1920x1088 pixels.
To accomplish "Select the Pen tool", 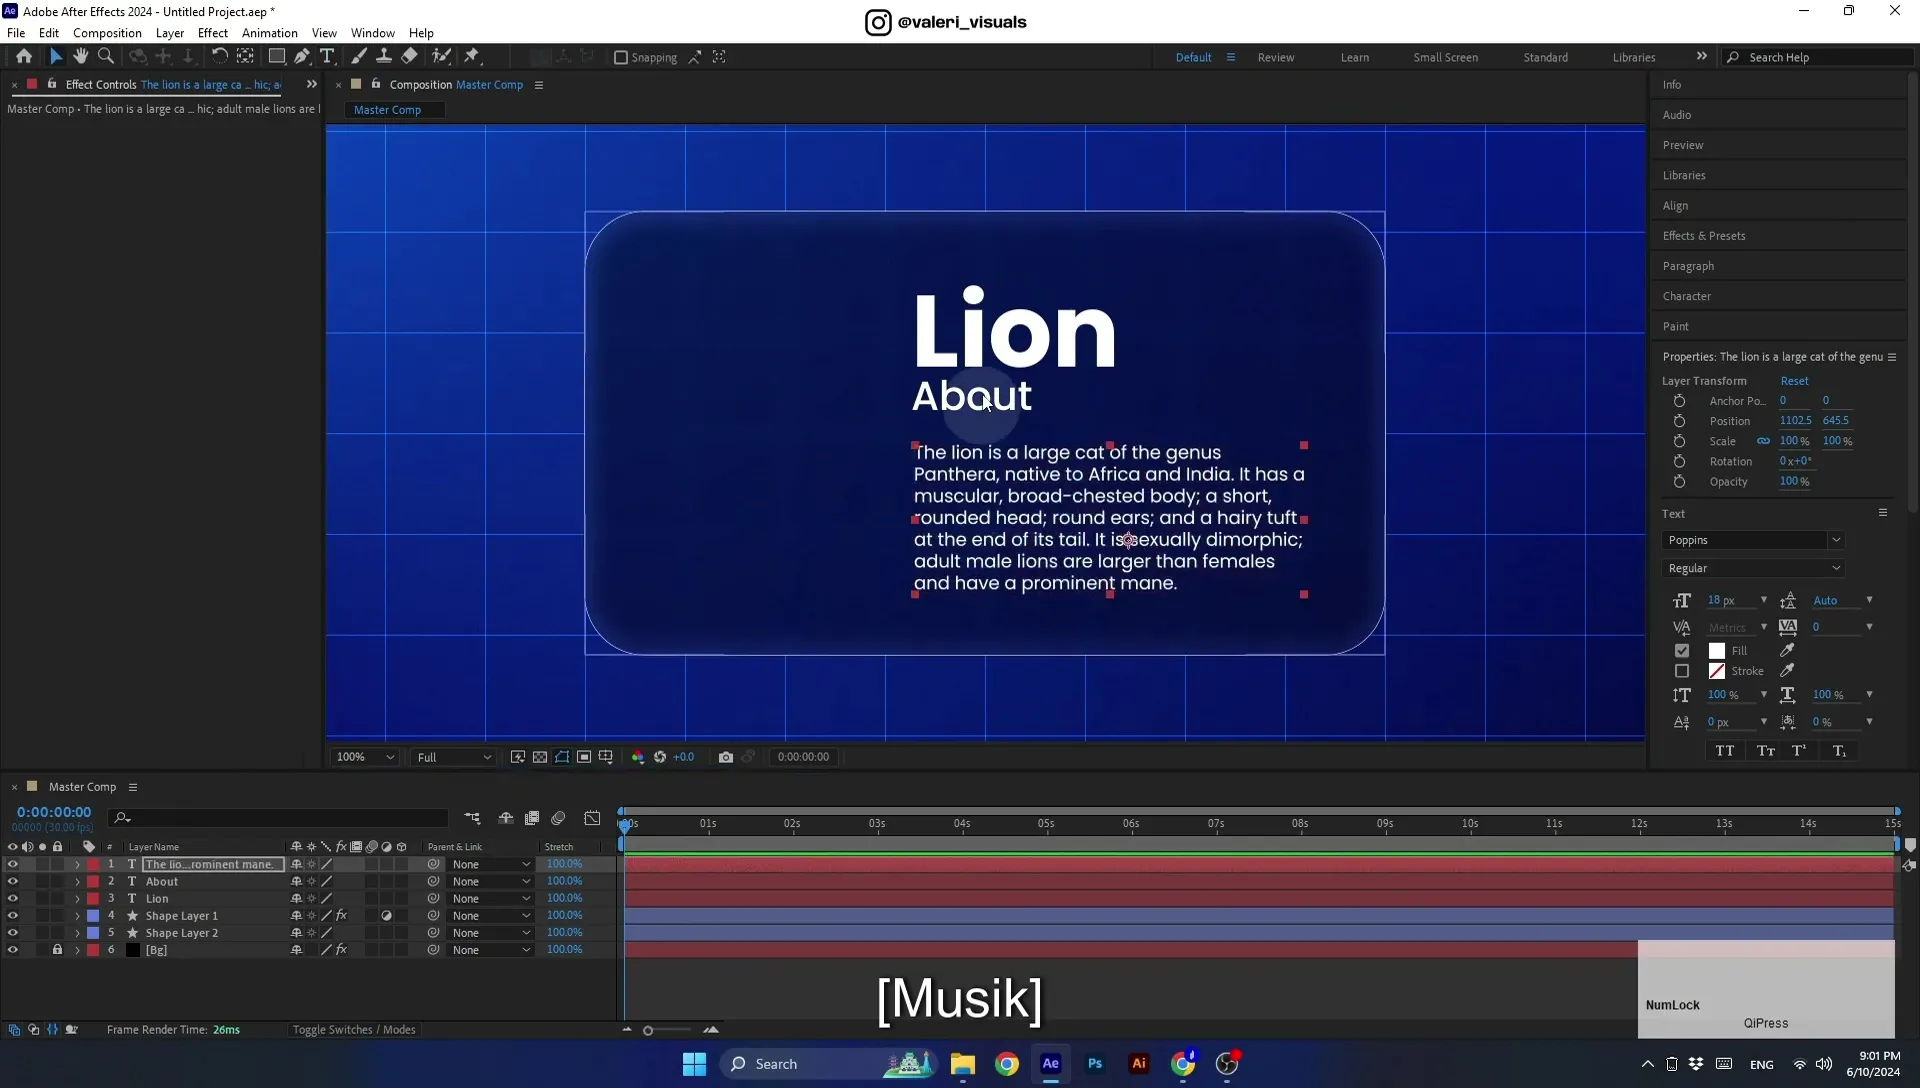I will pos(302,57).
